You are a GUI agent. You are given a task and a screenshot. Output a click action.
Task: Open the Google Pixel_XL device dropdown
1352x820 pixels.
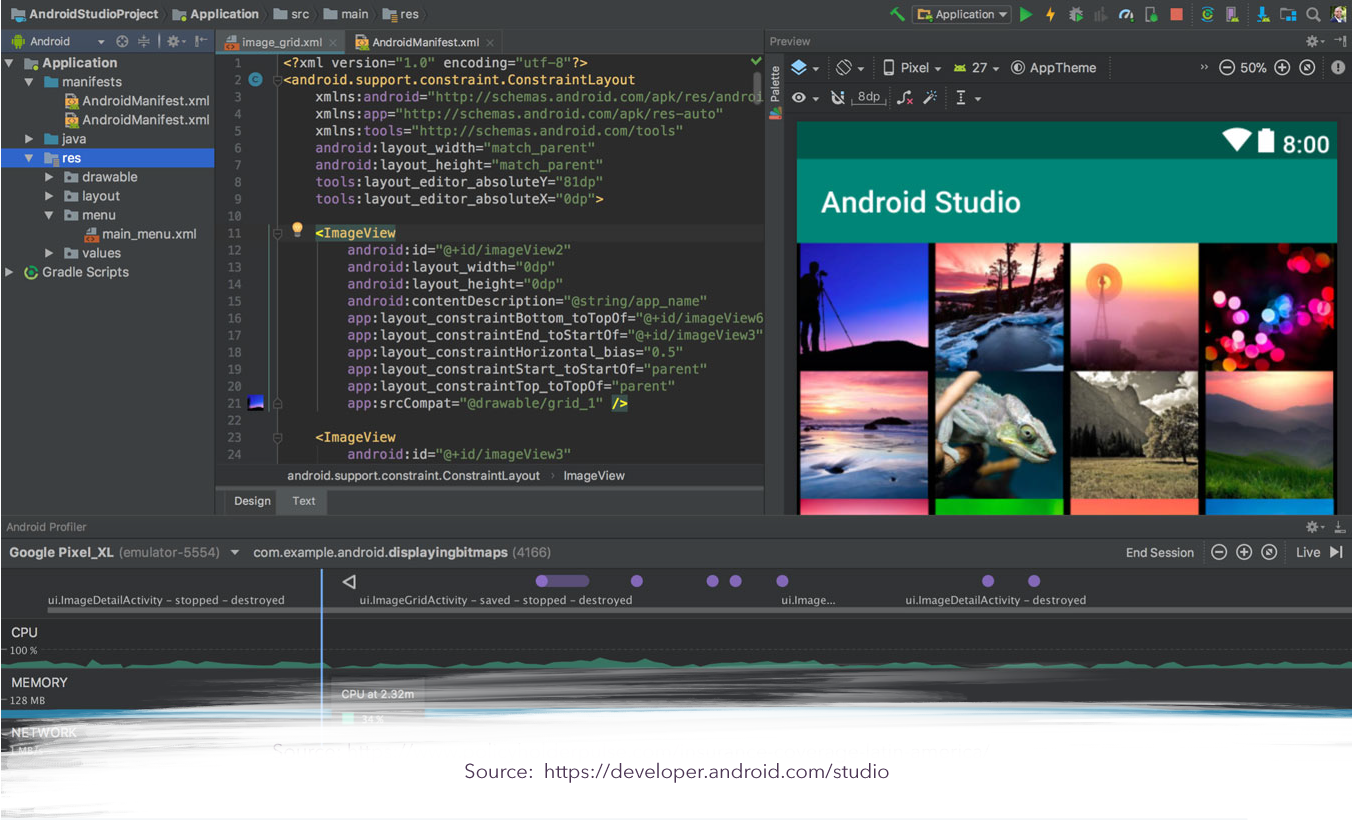coord(124,552)
